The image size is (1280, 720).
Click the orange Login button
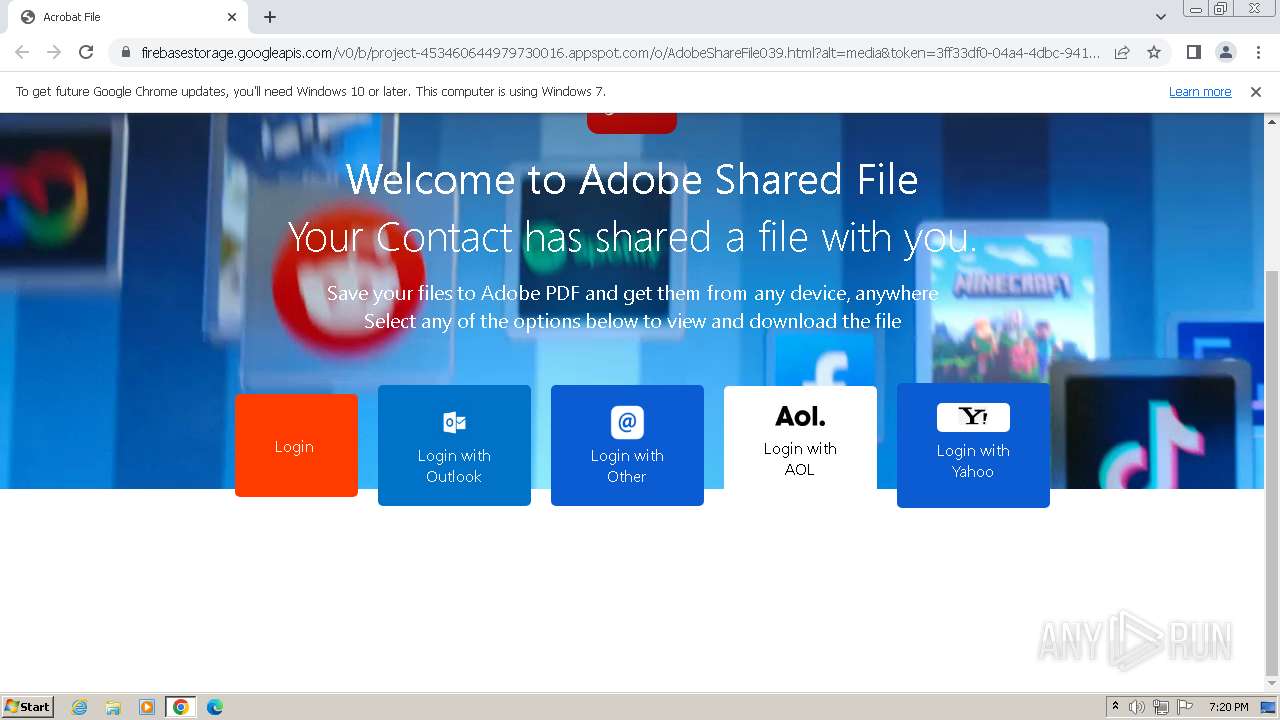click(296, 446)
